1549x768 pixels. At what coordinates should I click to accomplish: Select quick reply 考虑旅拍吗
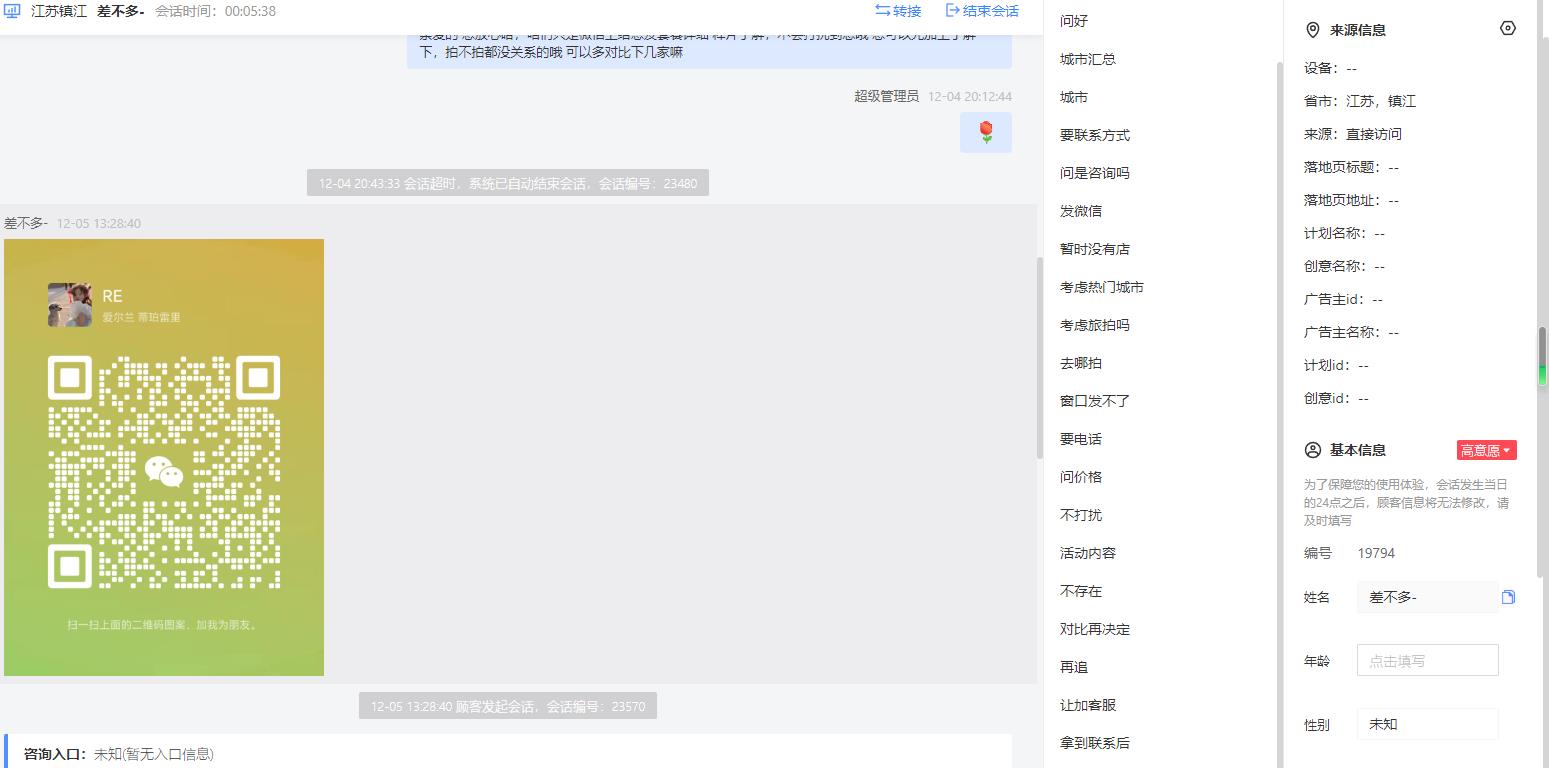coord(1095,325)
